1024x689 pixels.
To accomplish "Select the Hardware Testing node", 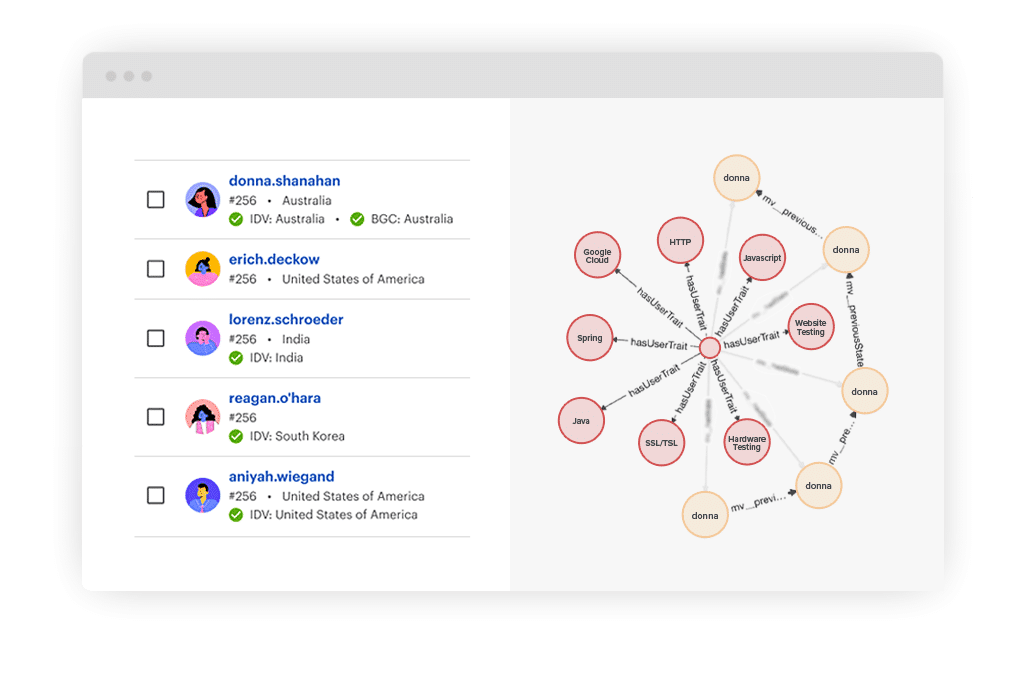I will (x=747, y=443).
